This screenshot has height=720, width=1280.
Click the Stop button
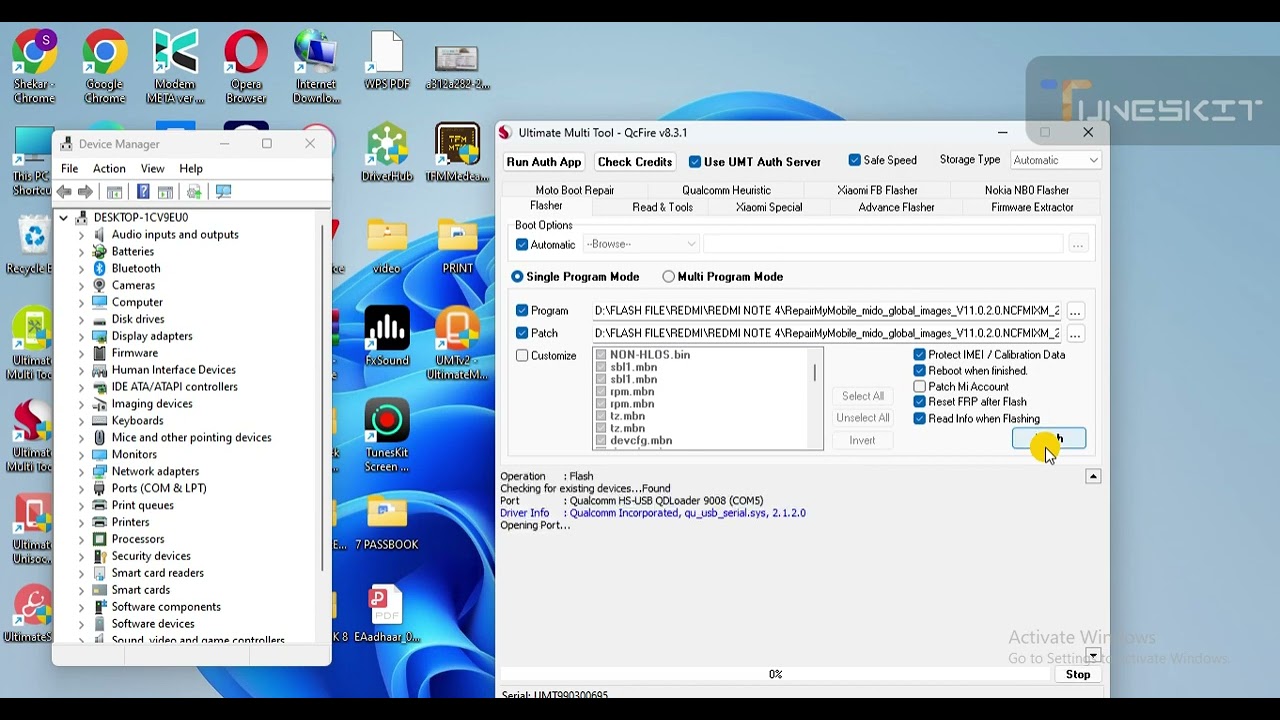(1078, 674)
